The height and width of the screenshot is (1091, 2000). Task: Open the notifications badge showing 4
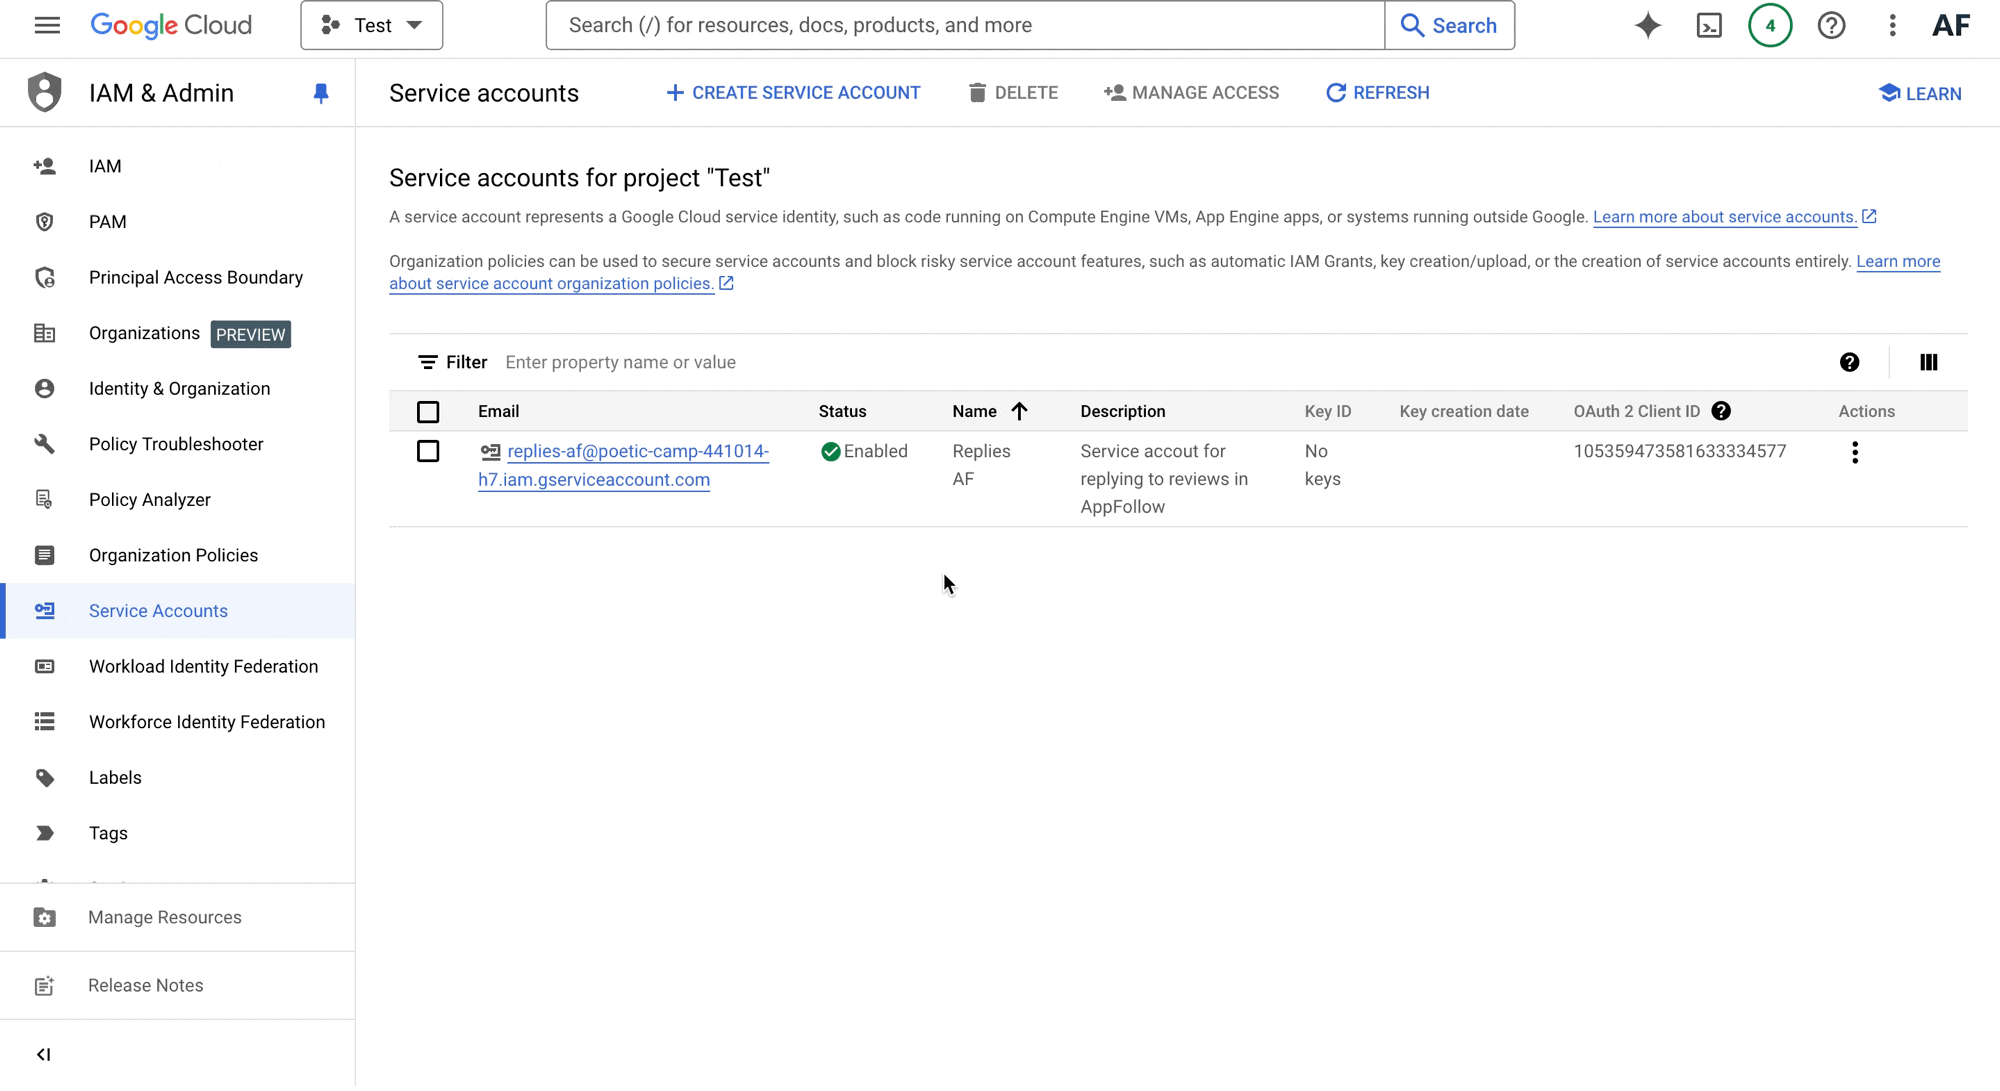(1770, 25)
